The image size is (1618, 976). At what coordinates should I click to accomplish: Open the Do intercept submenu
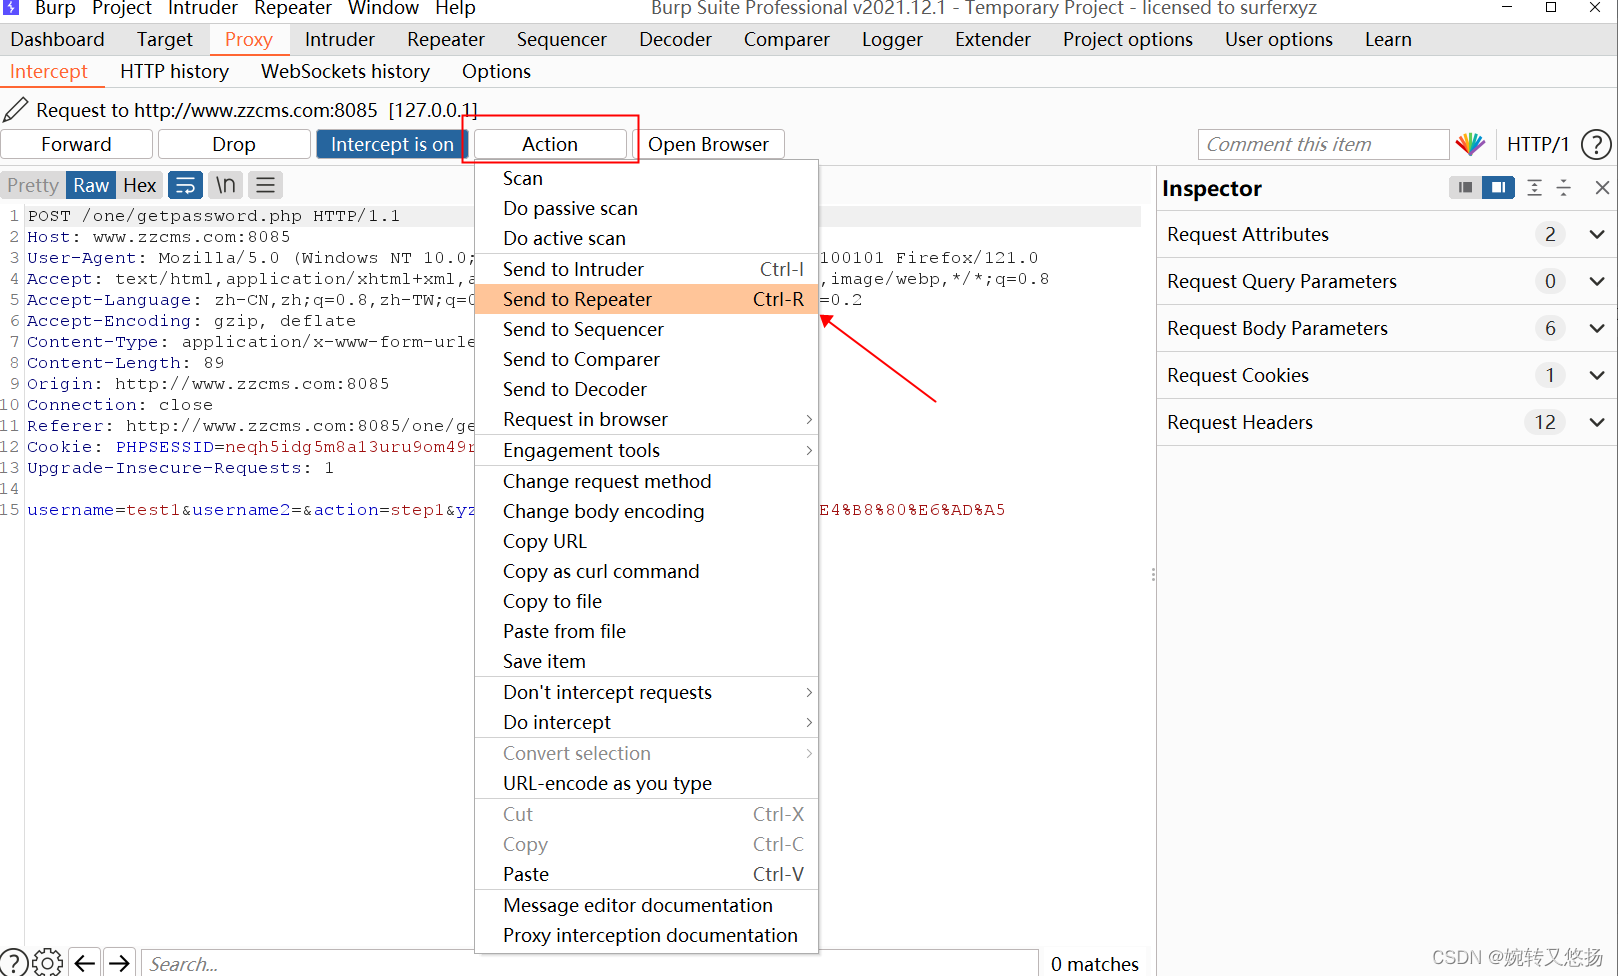point(646,722)
